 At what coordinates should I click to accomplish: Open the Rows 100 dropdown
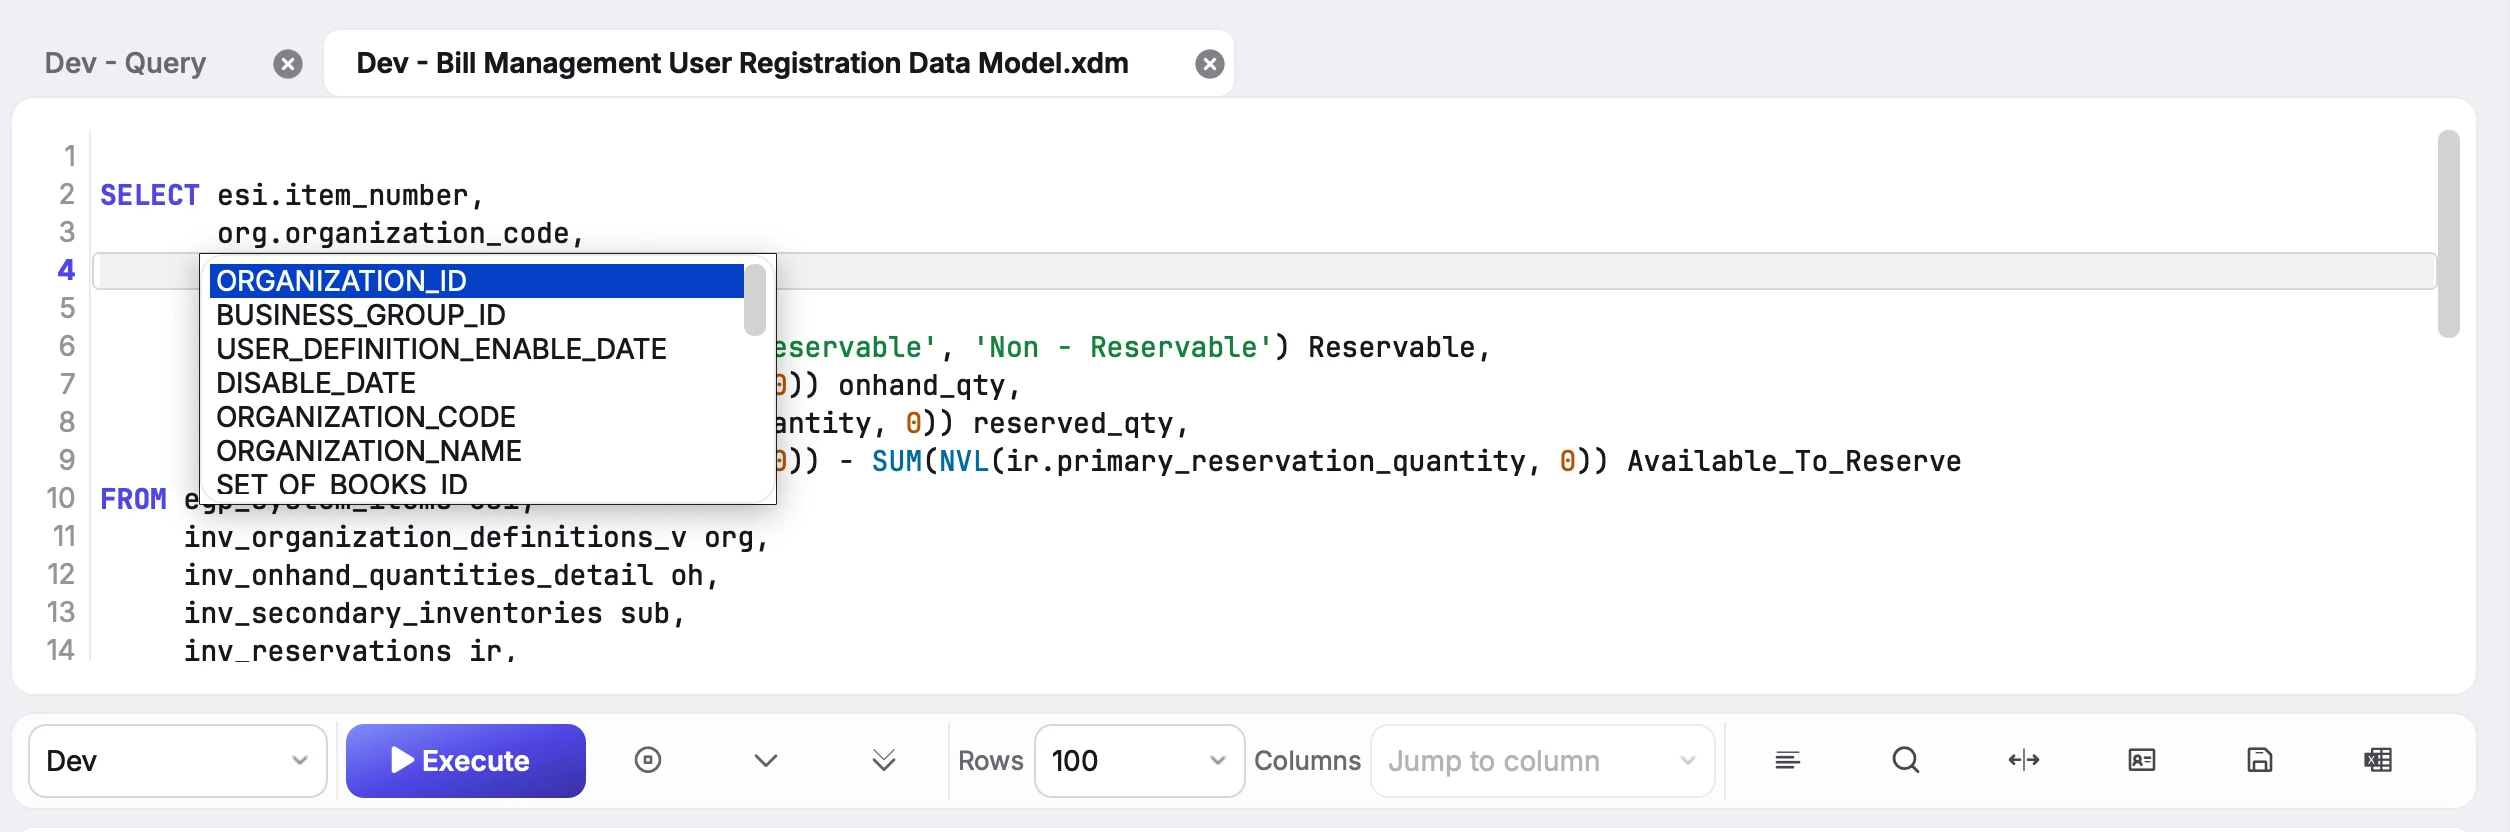coord(1139,761)
